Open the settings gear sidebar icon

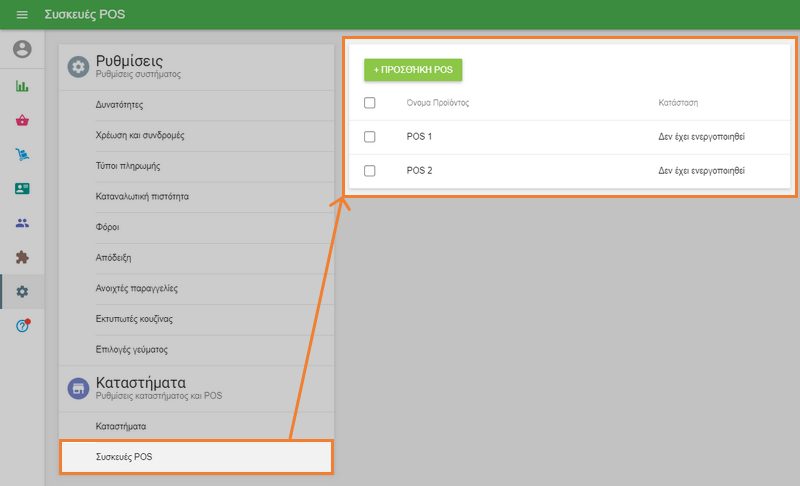coord(22,292)
